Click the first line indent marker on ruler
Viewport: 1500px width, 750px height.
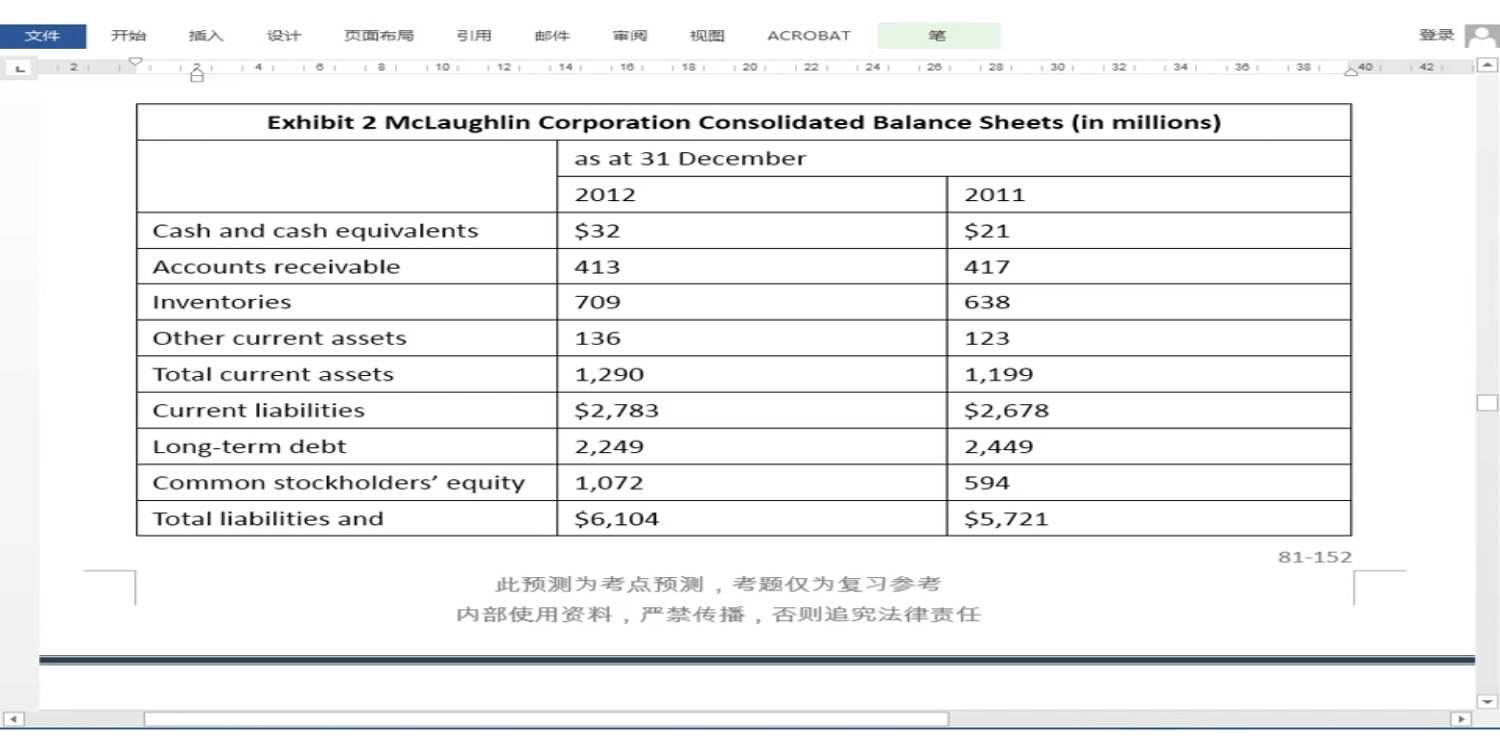tap(136, 63)
